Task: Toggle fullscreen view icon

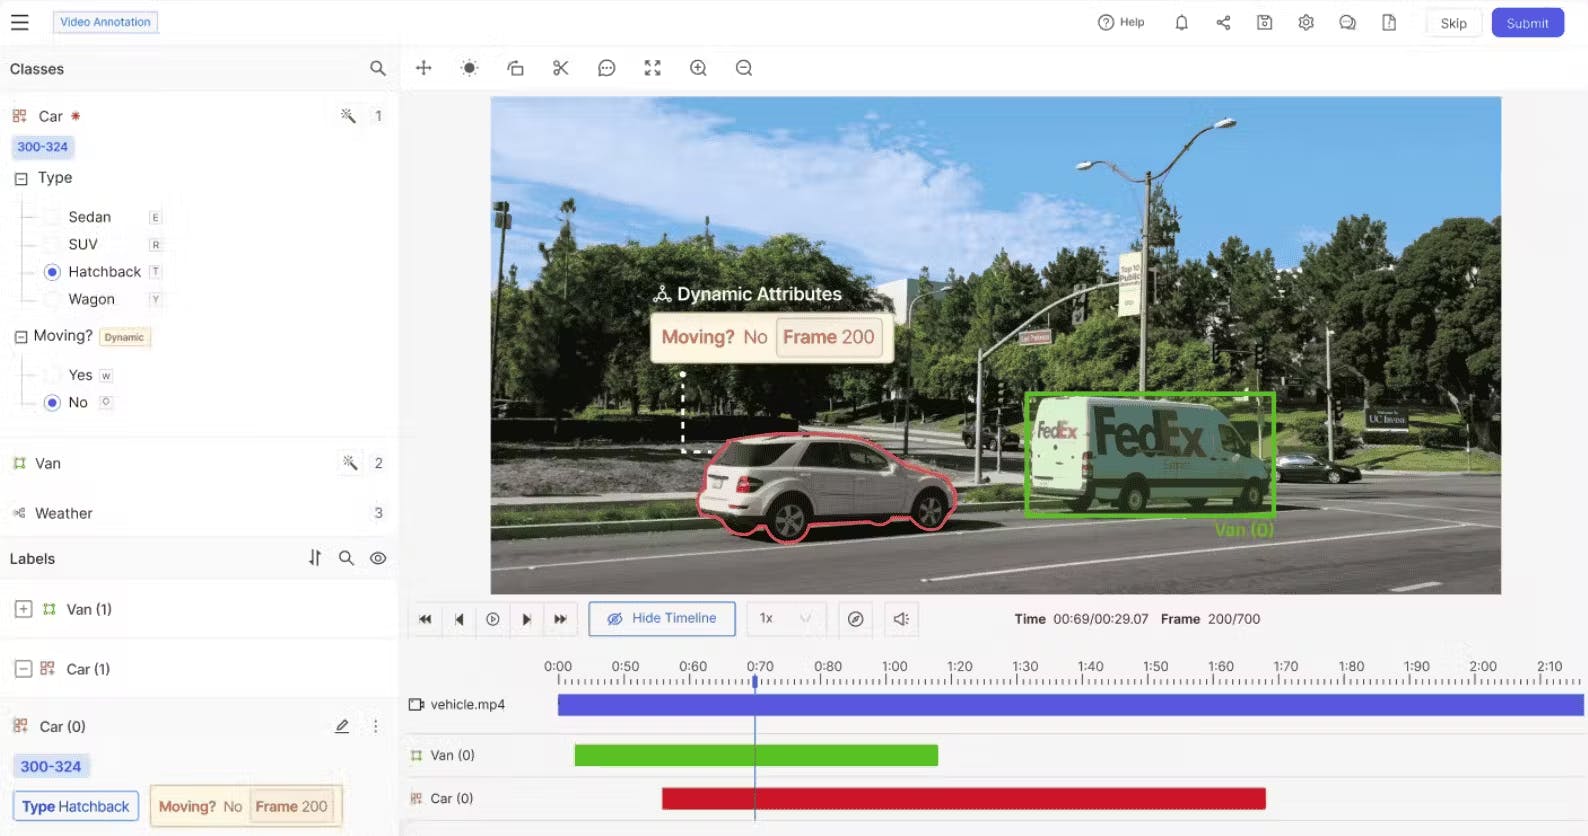Action: [x=652, y=68]
